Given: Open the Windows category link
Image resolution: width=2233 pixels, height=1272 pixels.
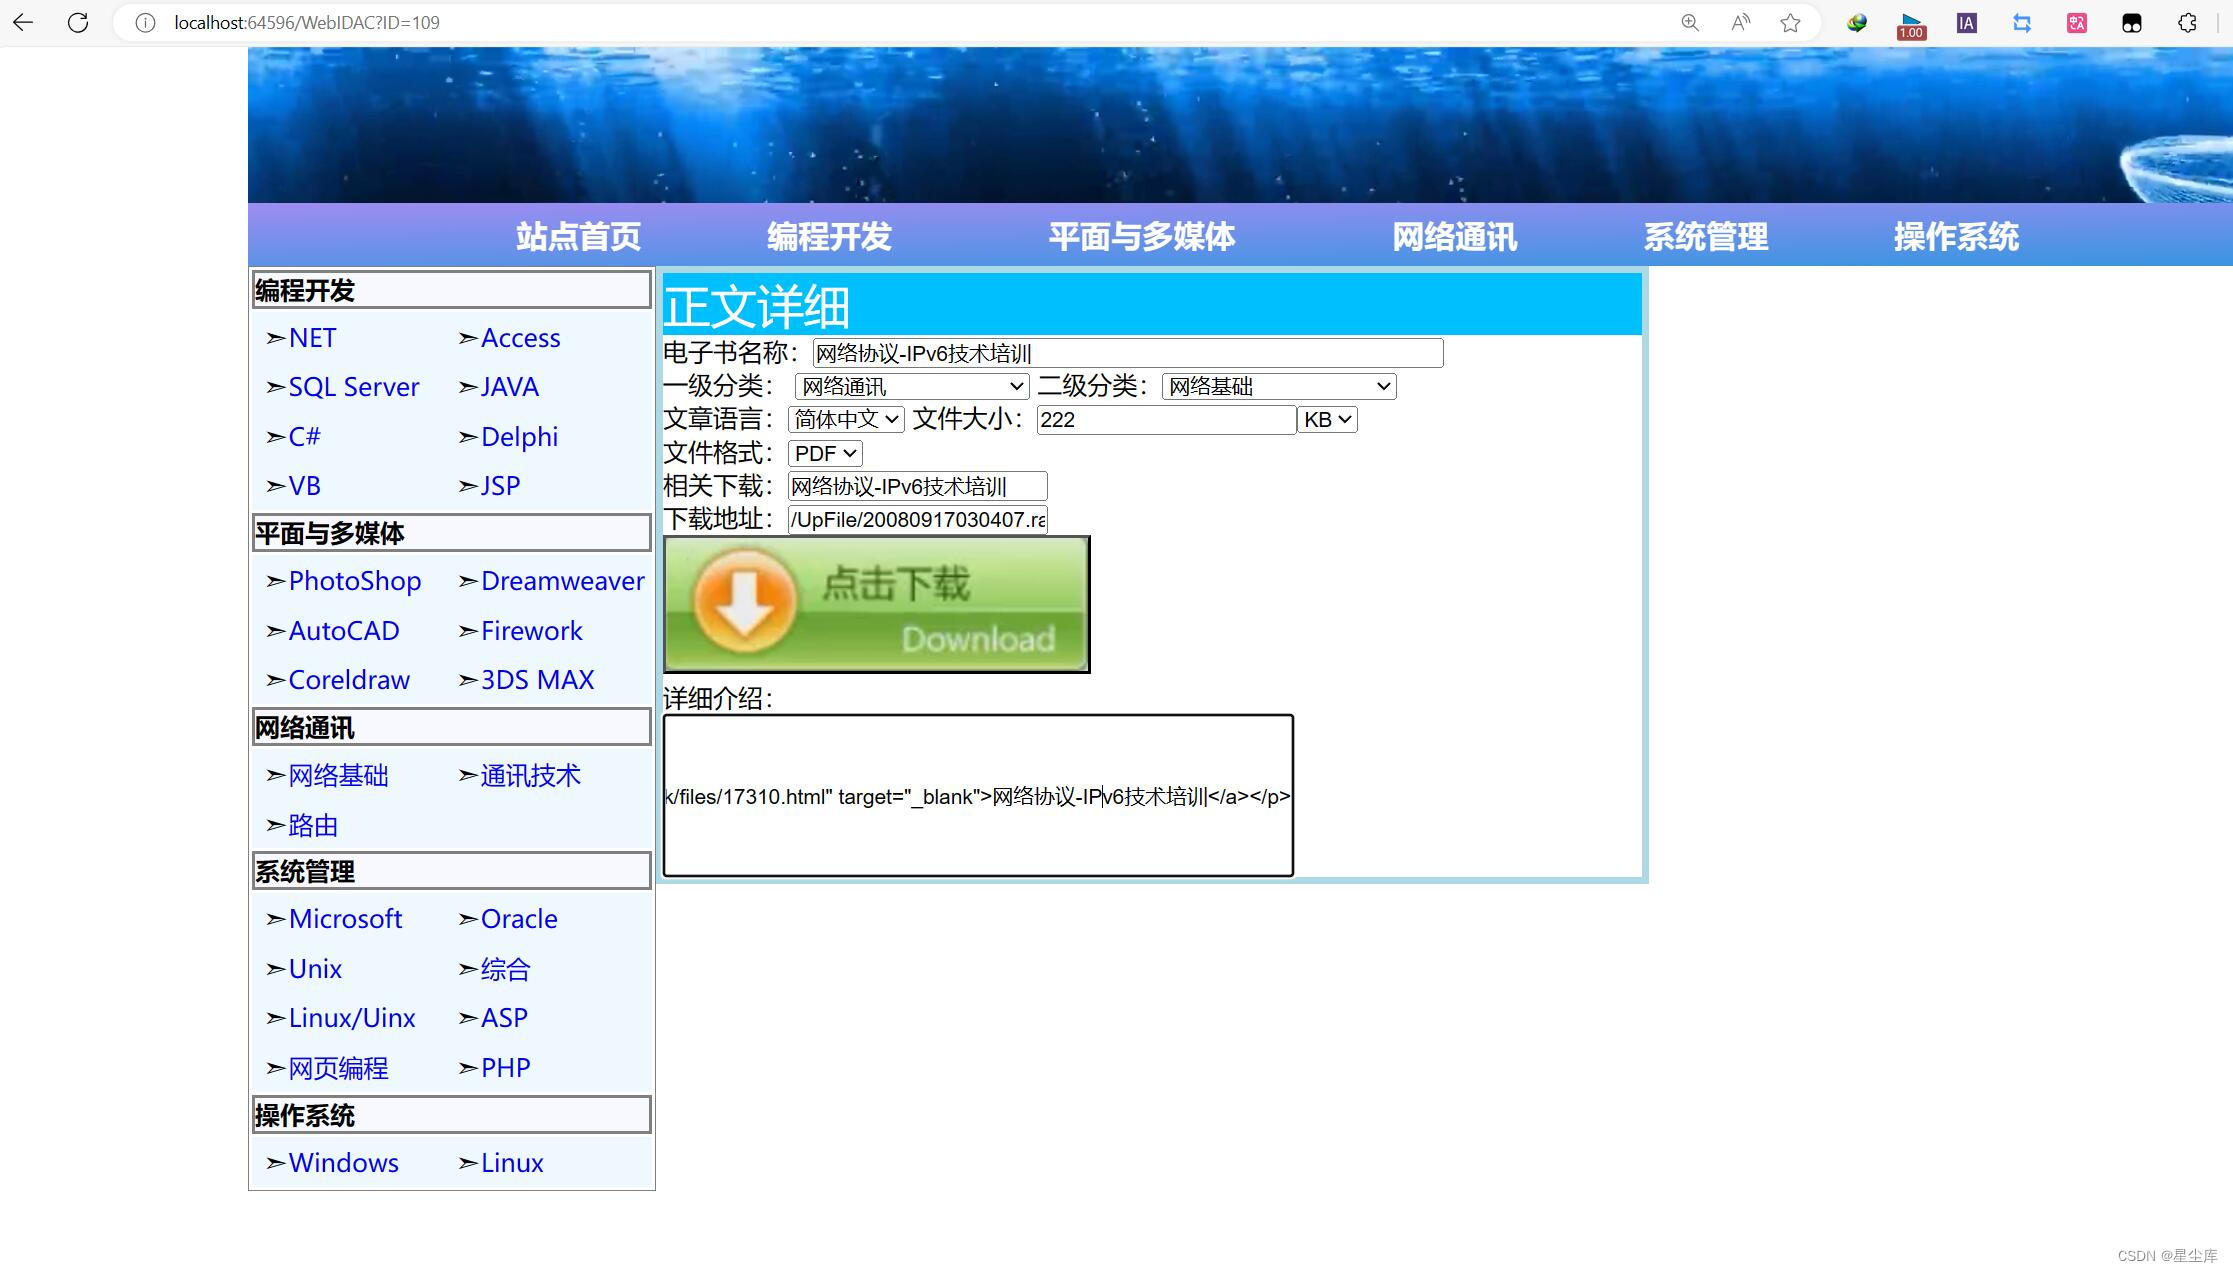Looking at the screenshot, I should 343,1162.
